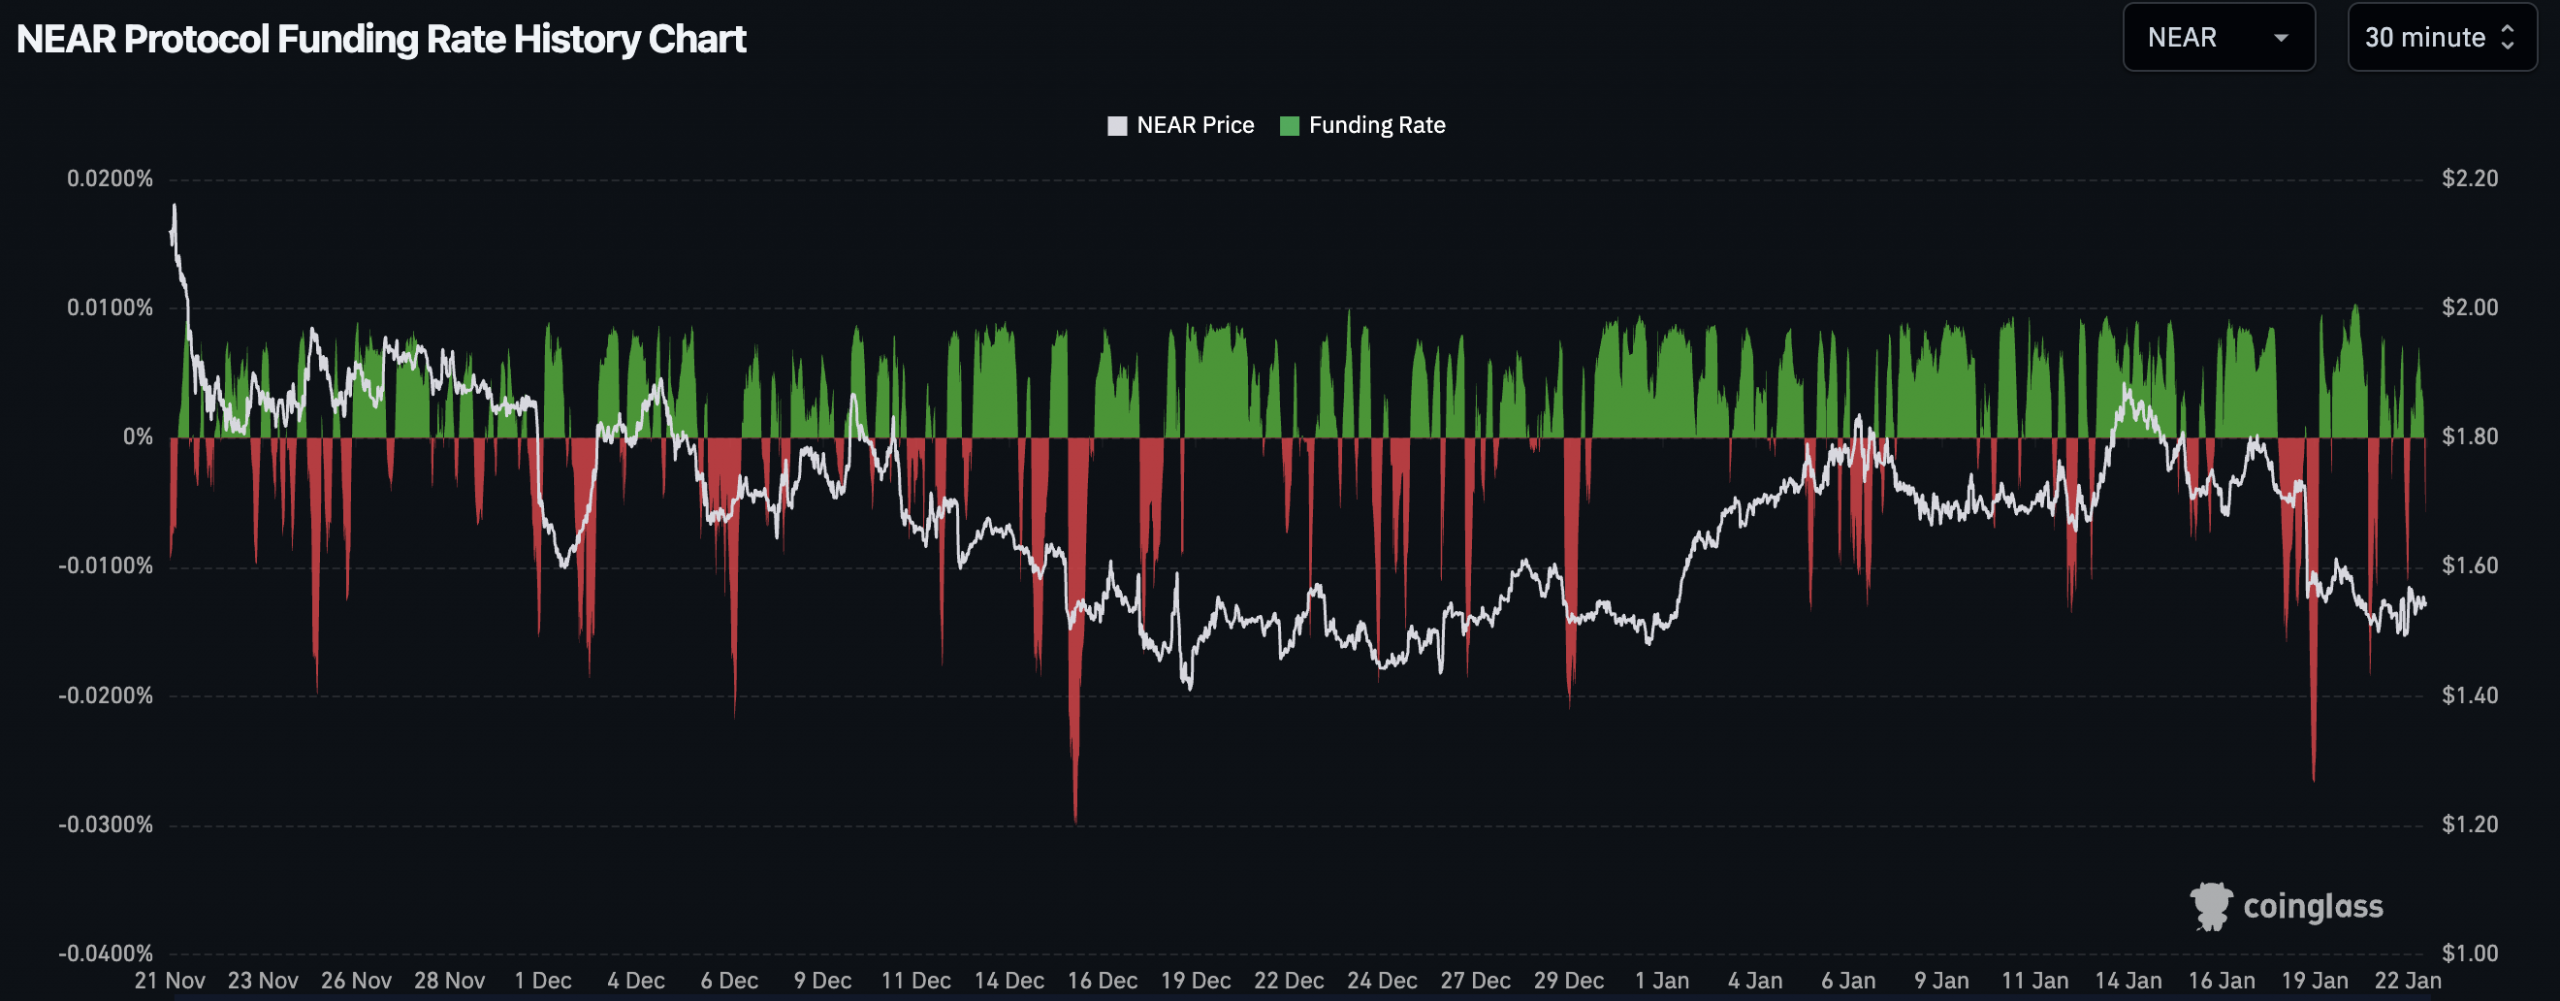Viewport: 2560px width, 1001px height.
Task: Click the green Funding Rate legend swatch
Action: pos(1289,126)
